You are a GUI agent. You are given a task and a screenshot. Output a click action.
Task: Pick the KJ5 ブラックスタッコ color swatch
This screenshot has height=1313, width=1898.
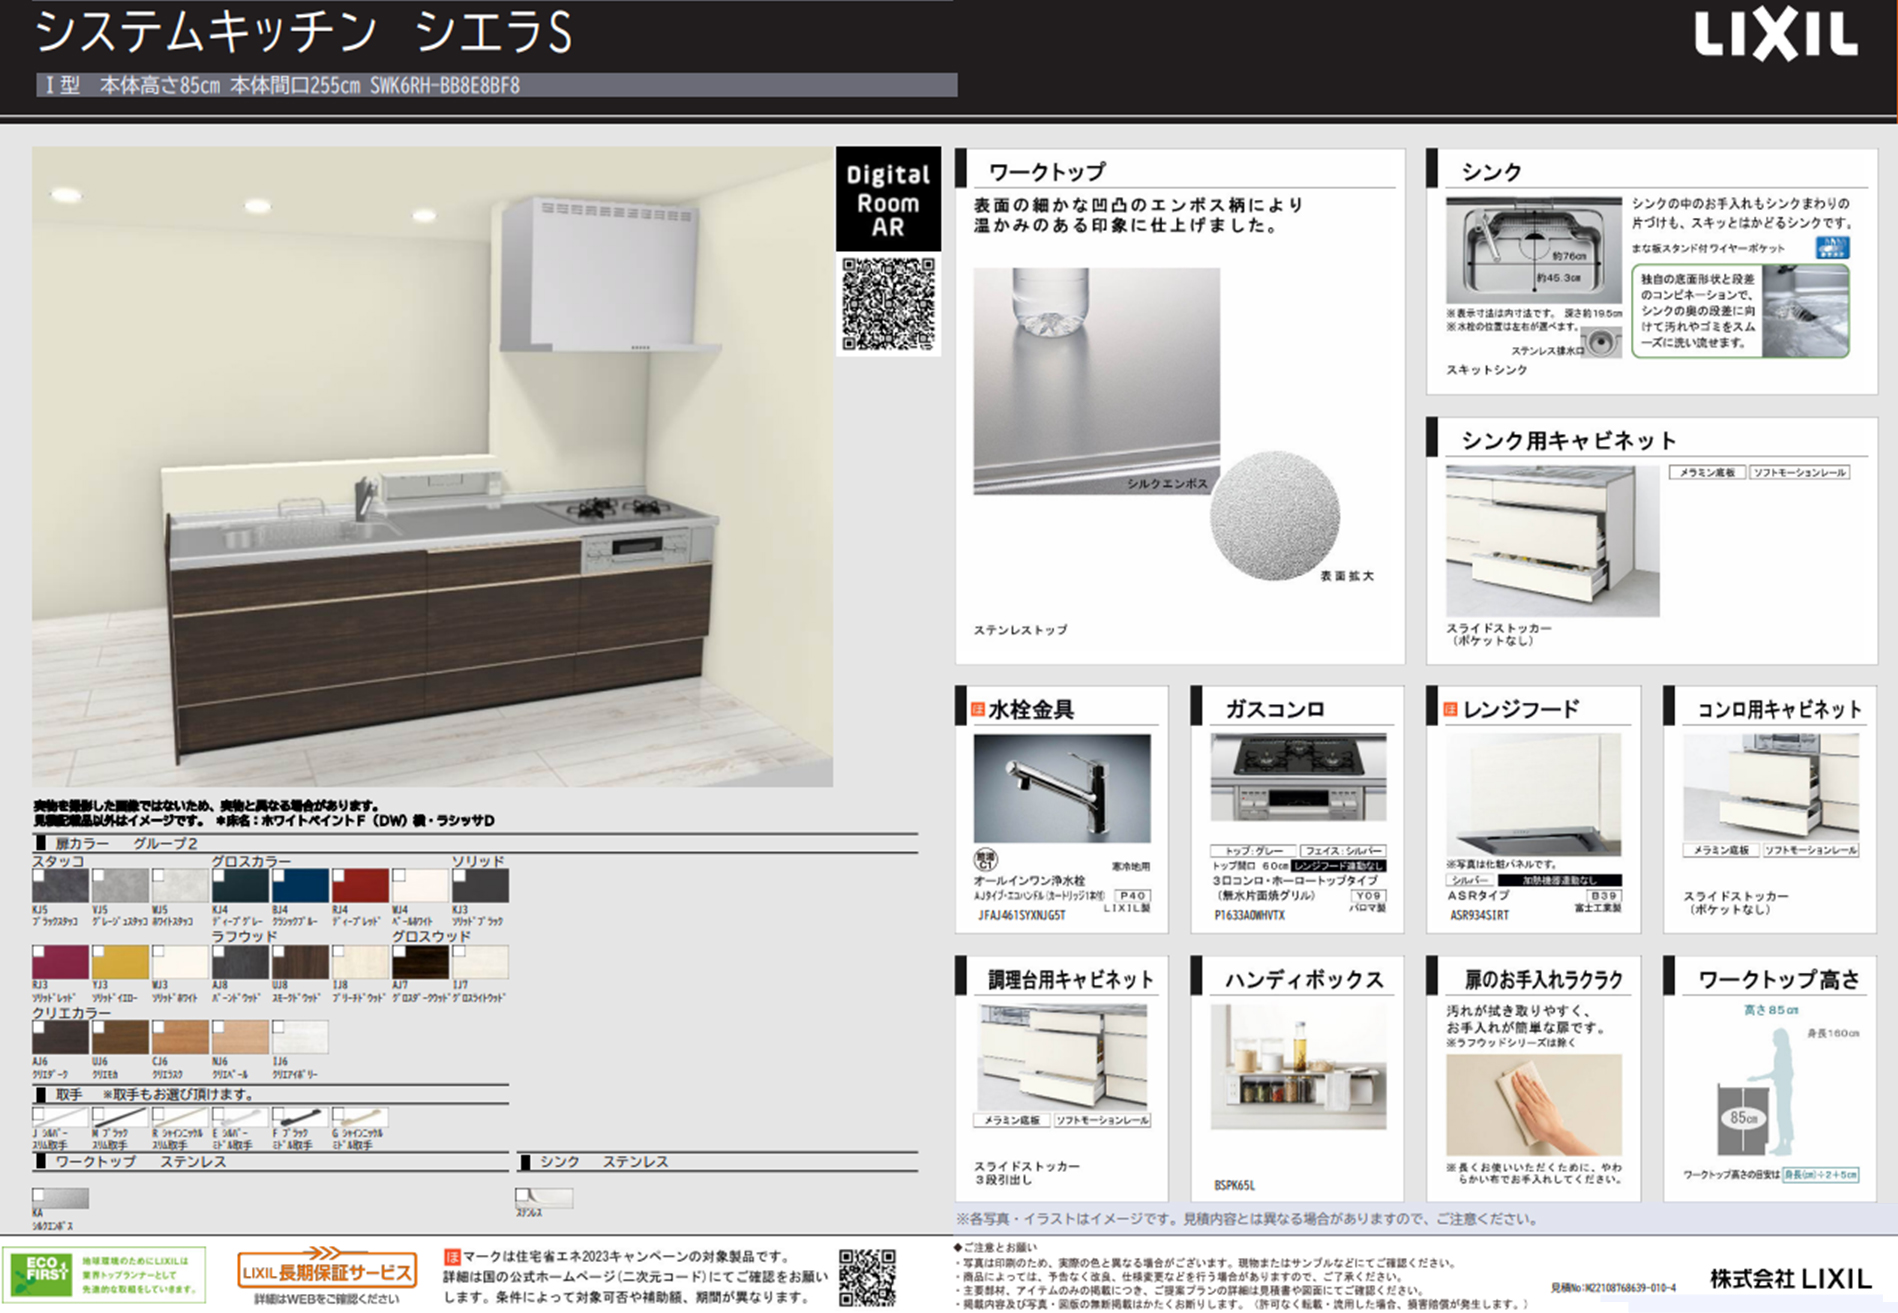pyautogui.click(x=60, y=885)
